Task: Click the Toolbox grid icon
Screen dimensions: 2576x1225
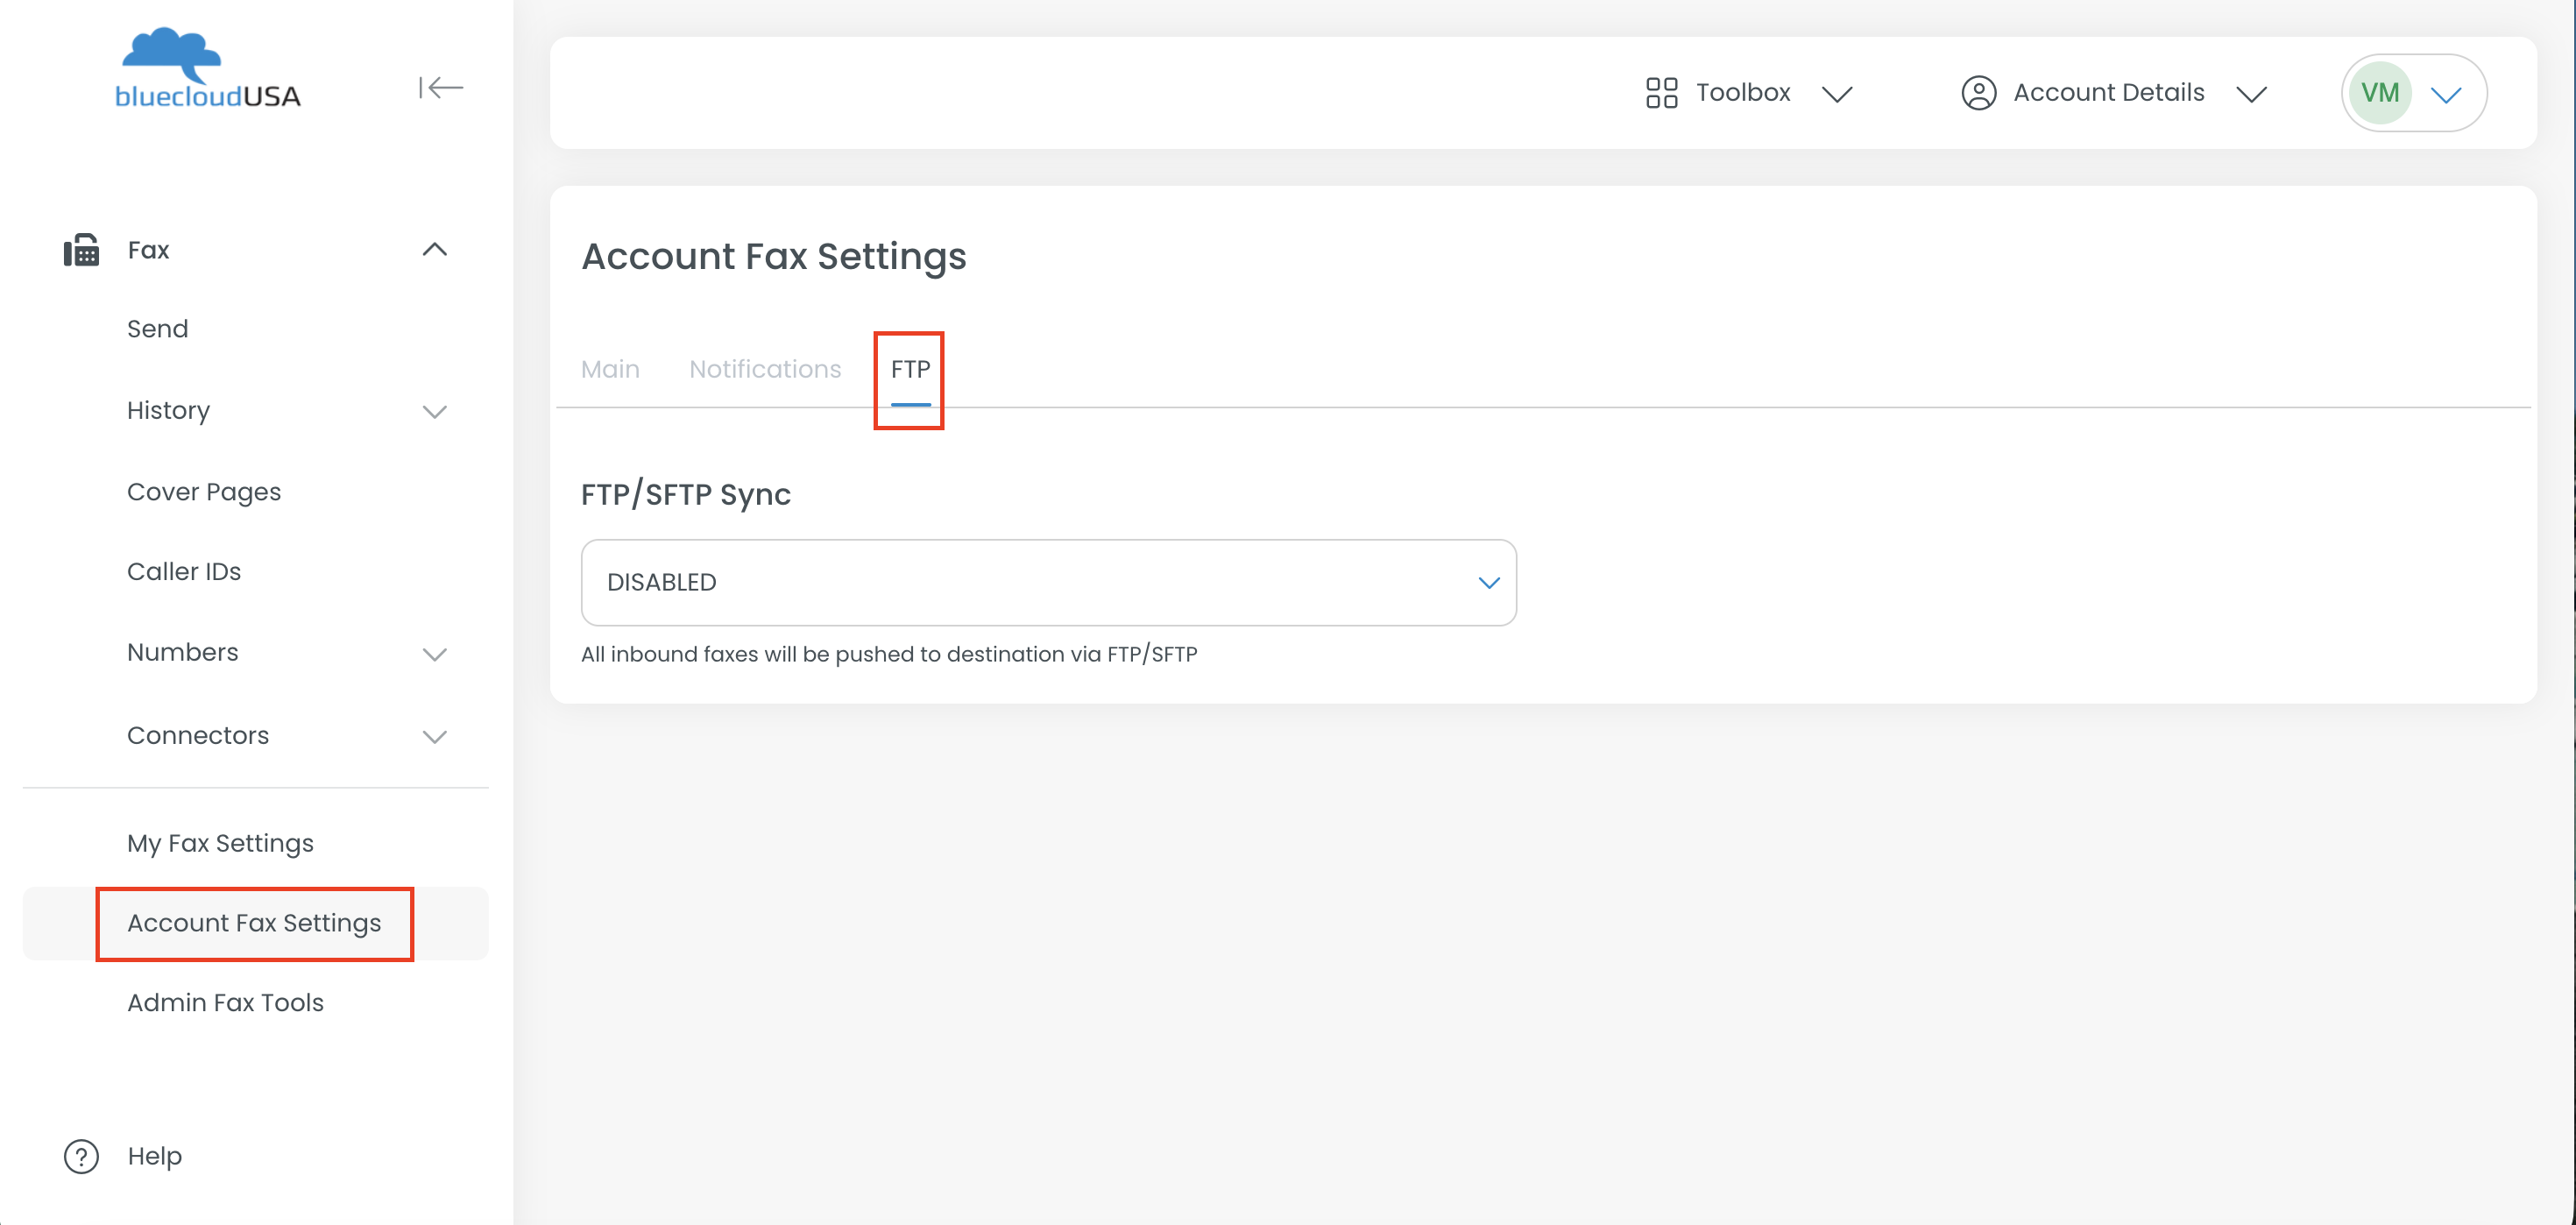Action: coord(1661,93)
